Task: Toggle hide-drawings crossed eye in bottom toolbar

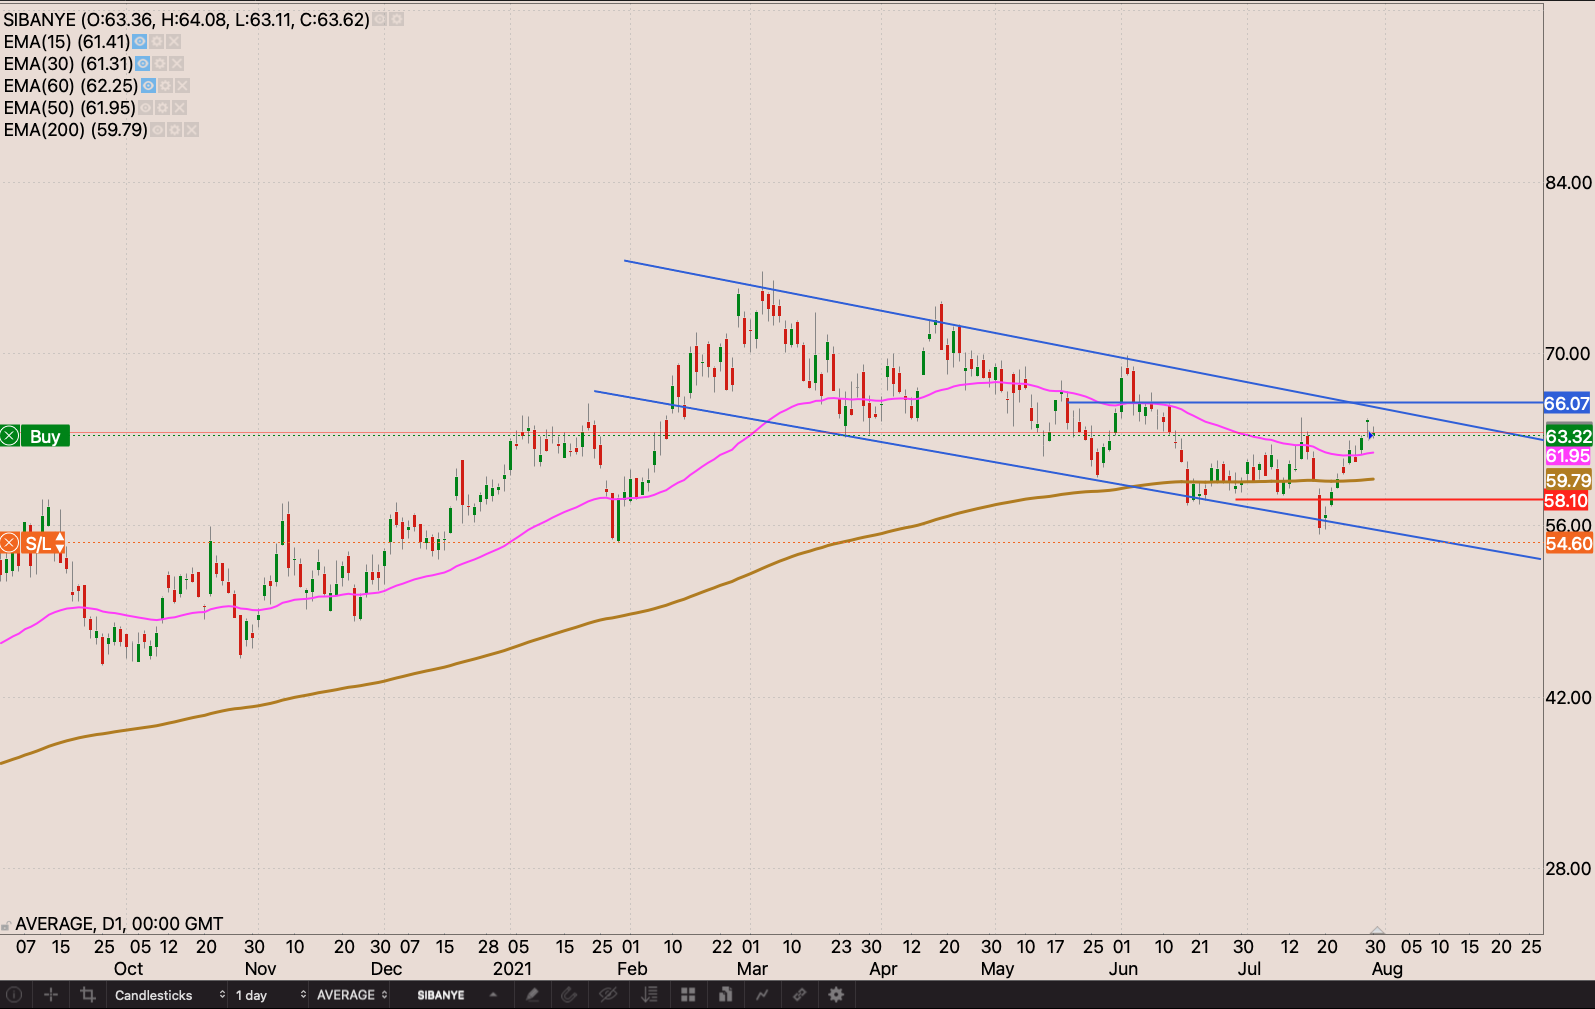Action: pos(607,995)
